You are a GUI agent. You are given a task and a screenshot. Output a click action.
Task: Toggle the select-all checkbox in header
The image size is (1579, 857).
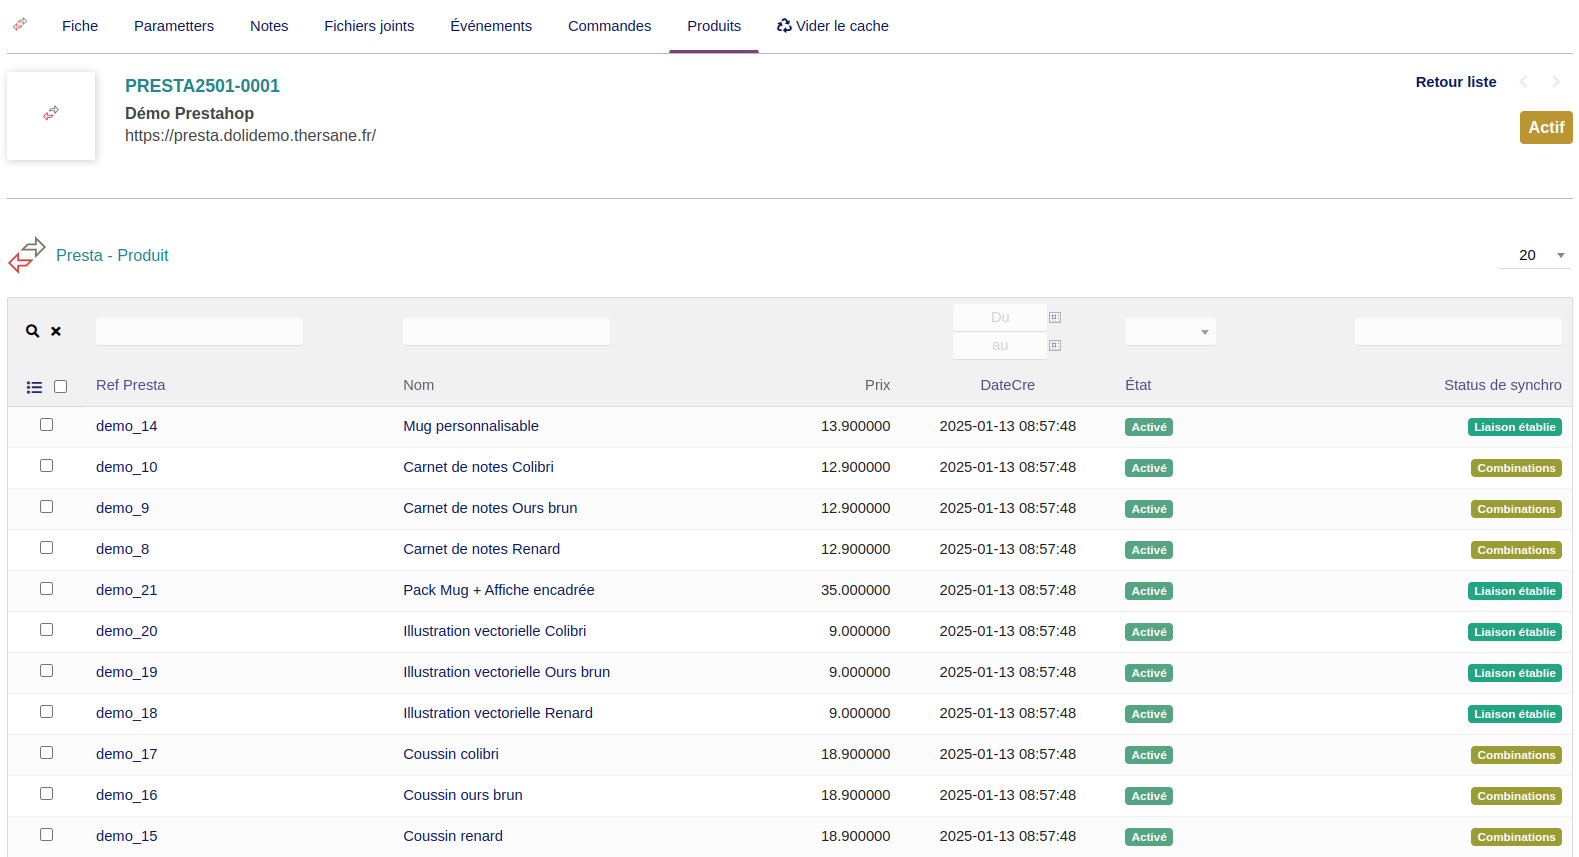pyautogui.click(x=60, y=387)
